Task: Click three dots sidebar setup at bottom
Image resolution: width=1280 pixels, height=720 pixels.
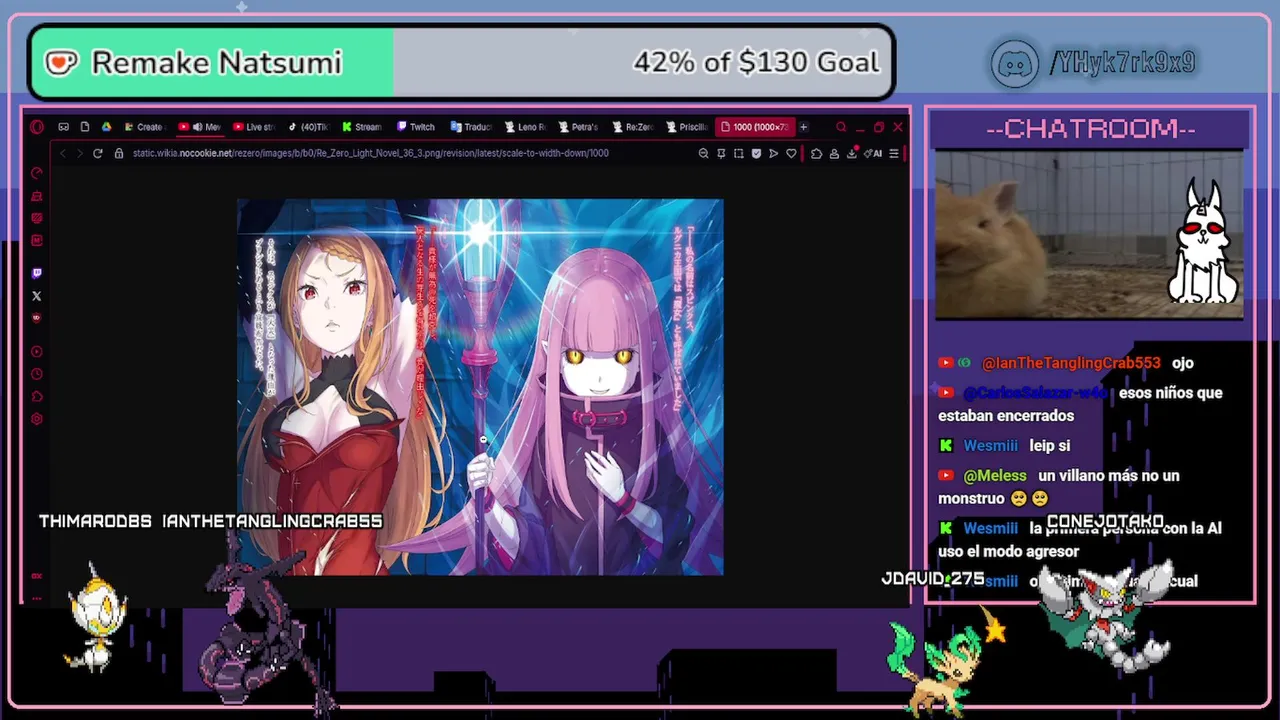Action: tap(37, 598)
